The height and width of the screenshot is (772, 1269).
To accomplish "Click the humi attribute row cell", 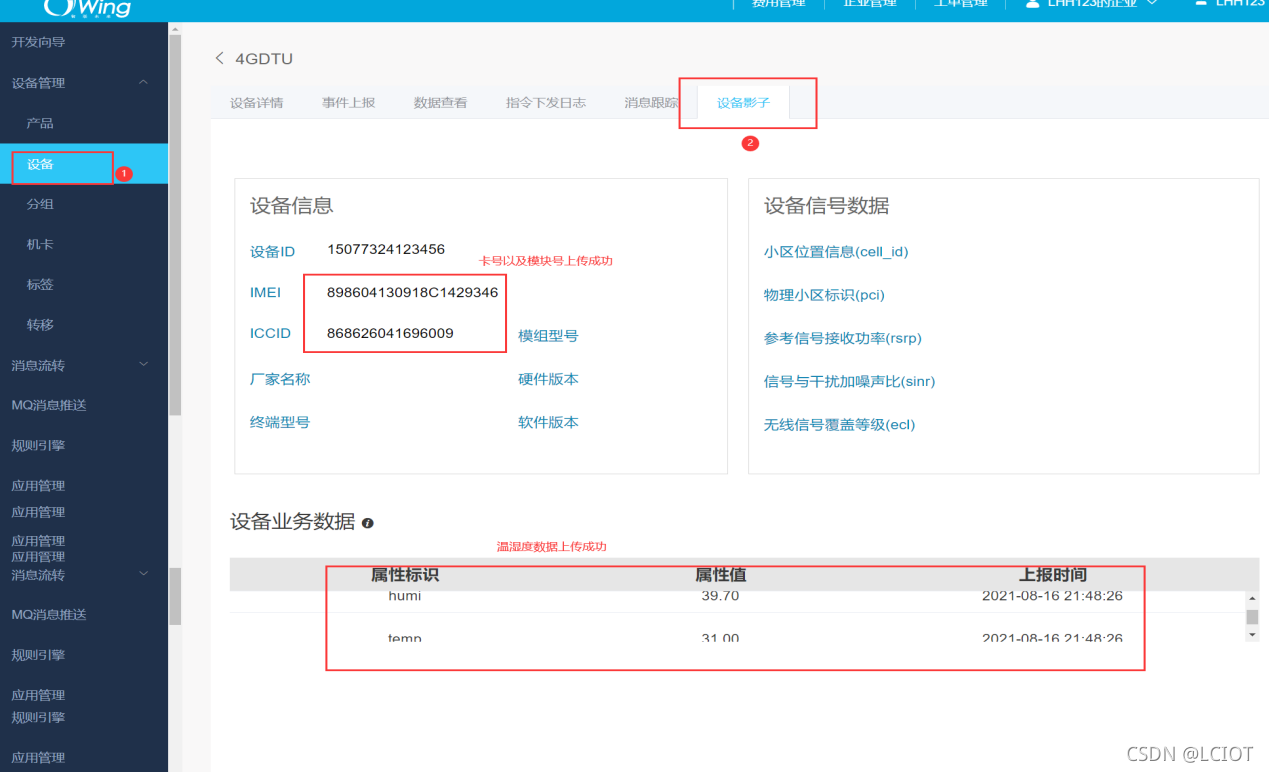I will click(x=405, y=596).
